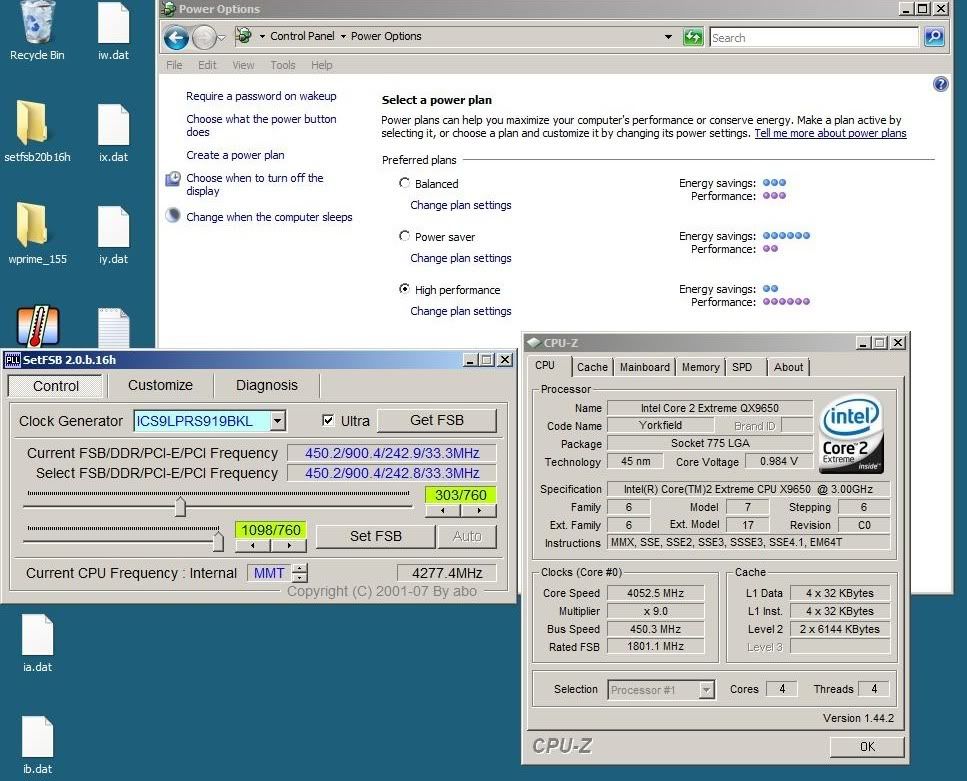Screen dimensions: 967x781
Task: Open the File menu
Action: (x=174, y=65)
